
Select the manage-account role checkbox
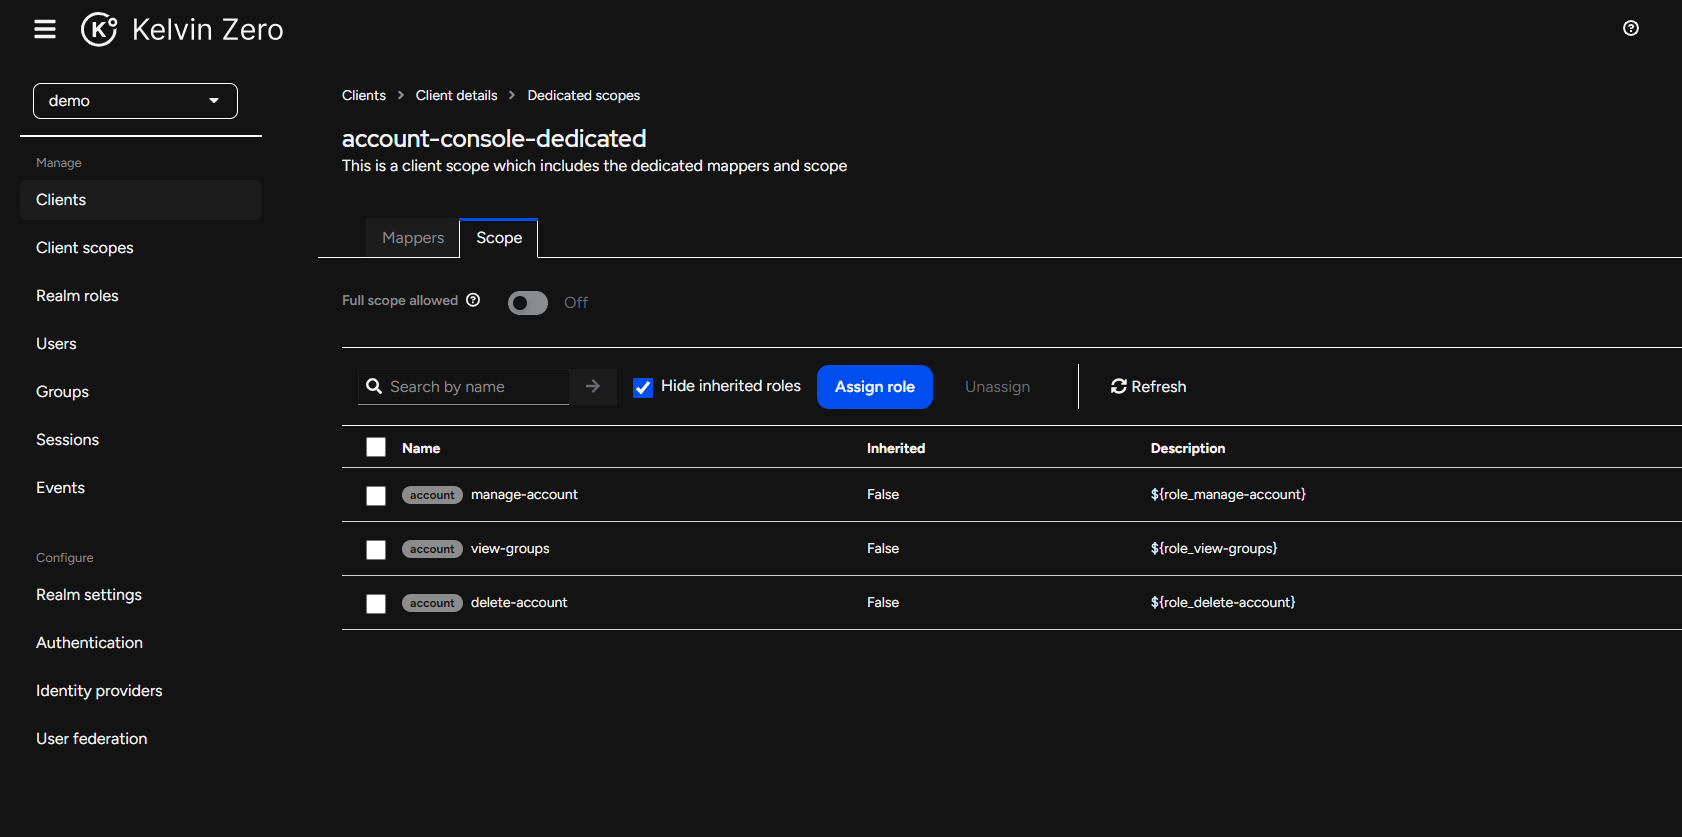coord(376,496)
